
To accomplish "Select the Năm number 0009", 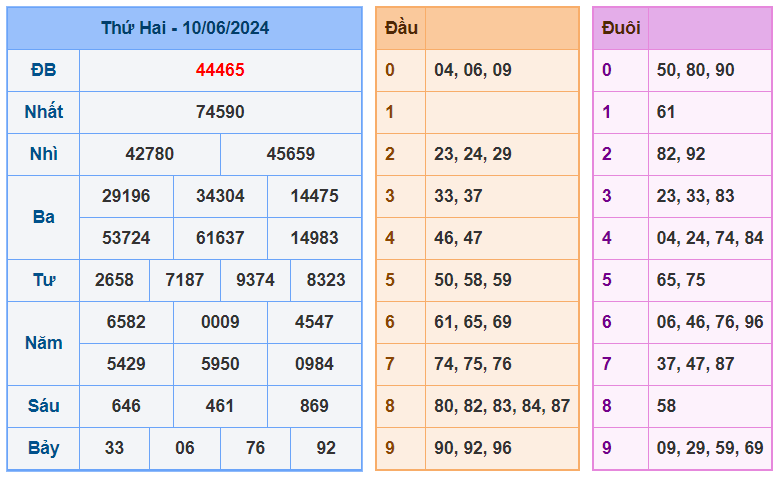I will [220, 322].
